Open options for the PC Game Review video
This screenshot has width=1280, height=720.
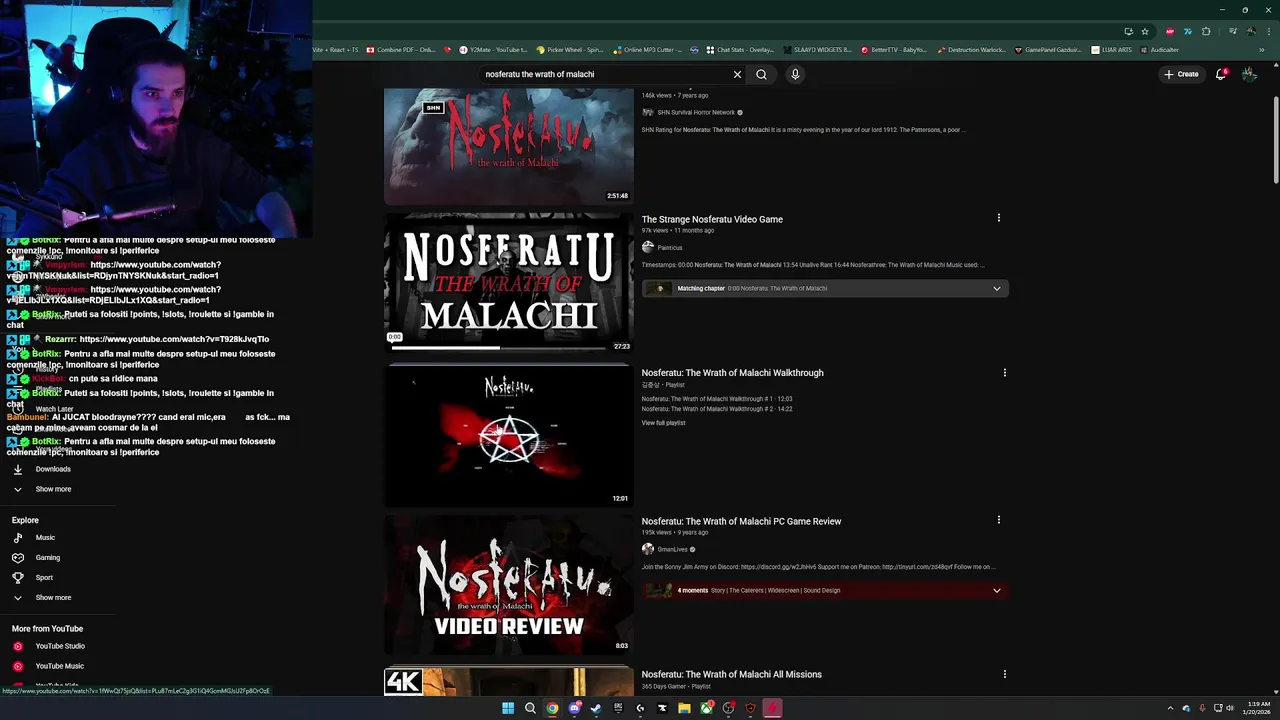click(998, 520)
